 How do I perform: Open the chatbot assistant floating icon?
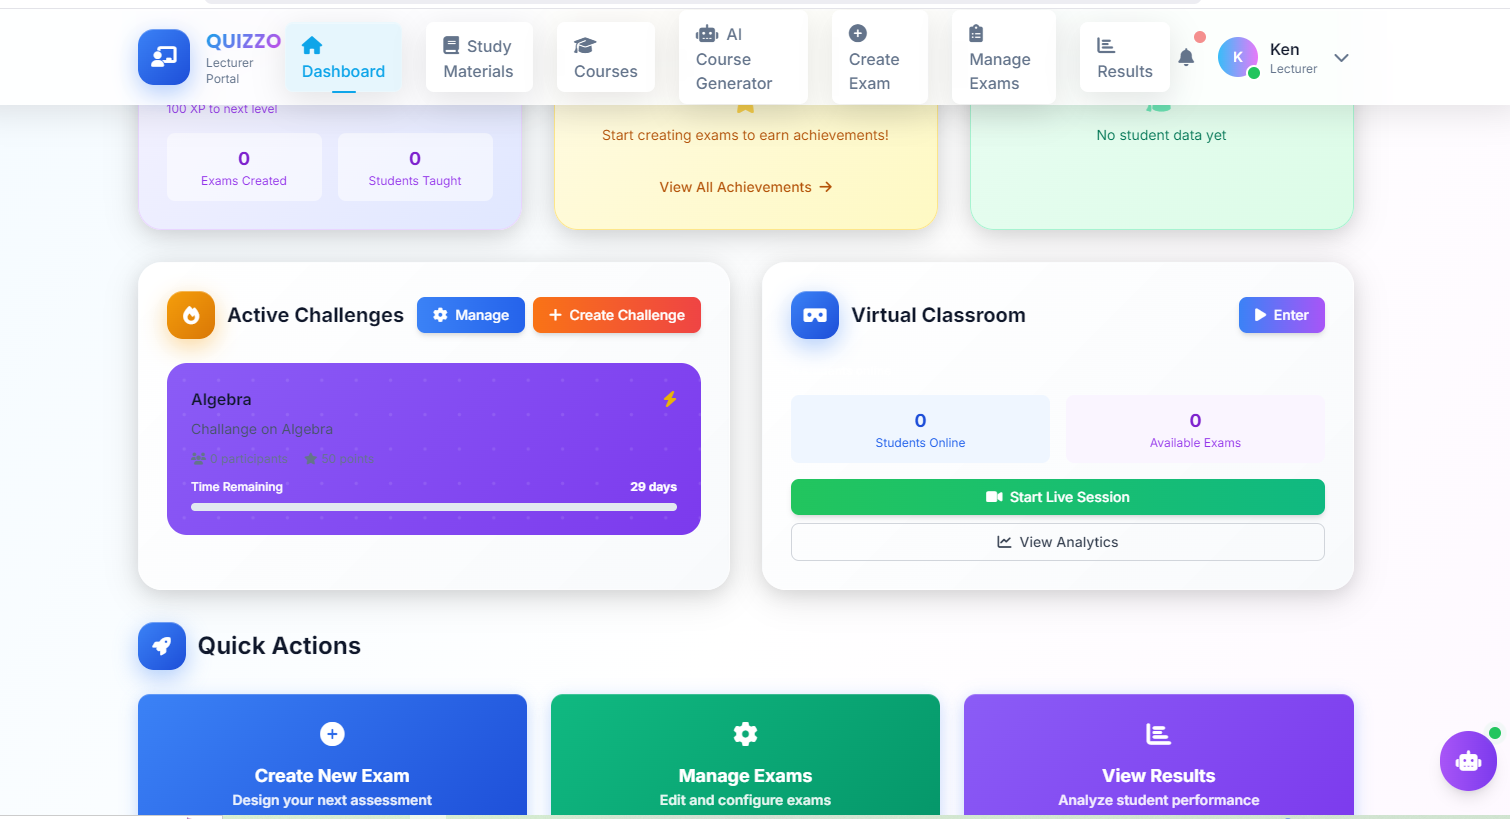tap(1468, 761)
